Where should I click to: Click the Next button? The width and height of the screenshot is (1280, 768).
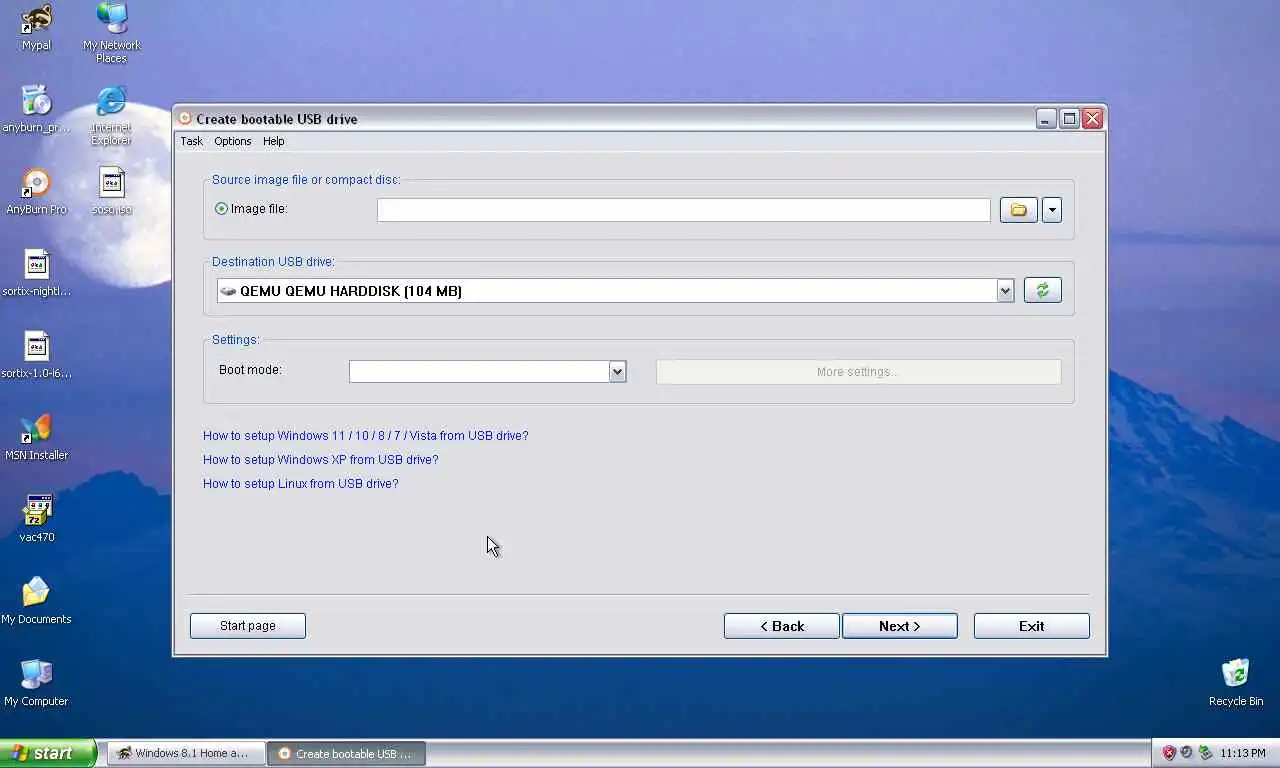coord(899,626)
